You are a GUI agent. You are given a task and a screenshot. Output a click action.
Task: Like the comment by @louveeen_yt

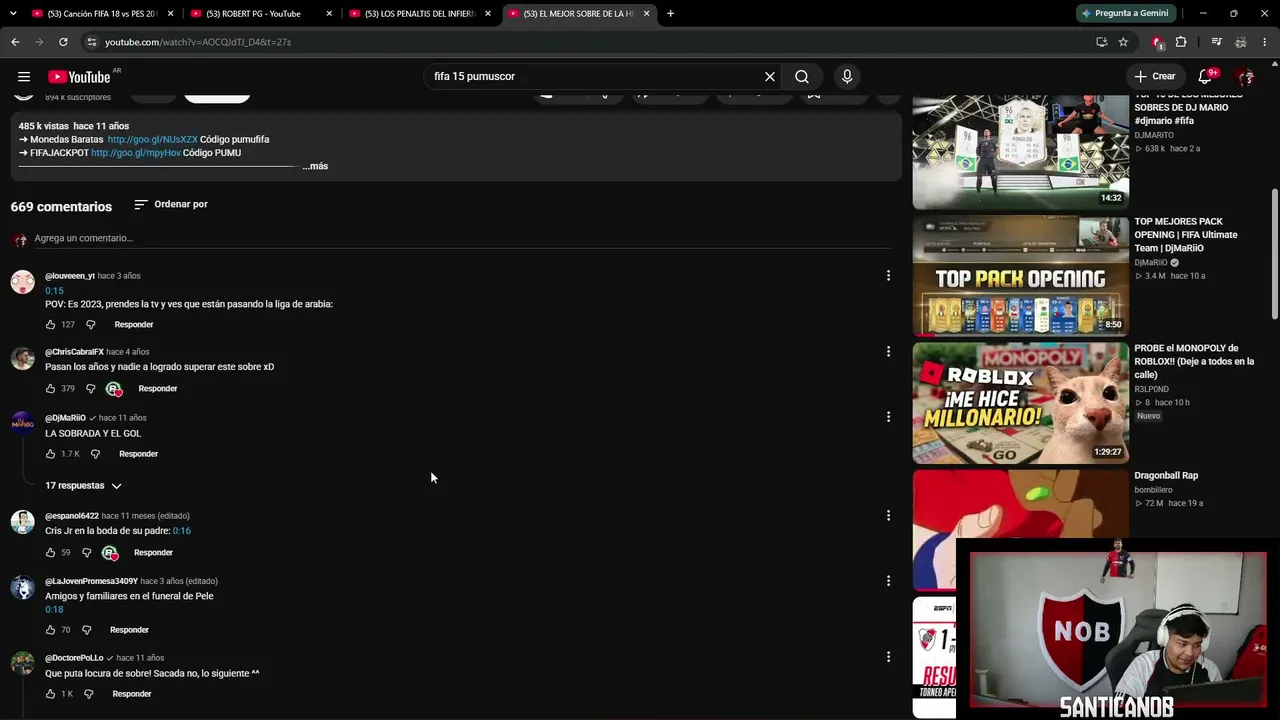(x=50, y=325)
